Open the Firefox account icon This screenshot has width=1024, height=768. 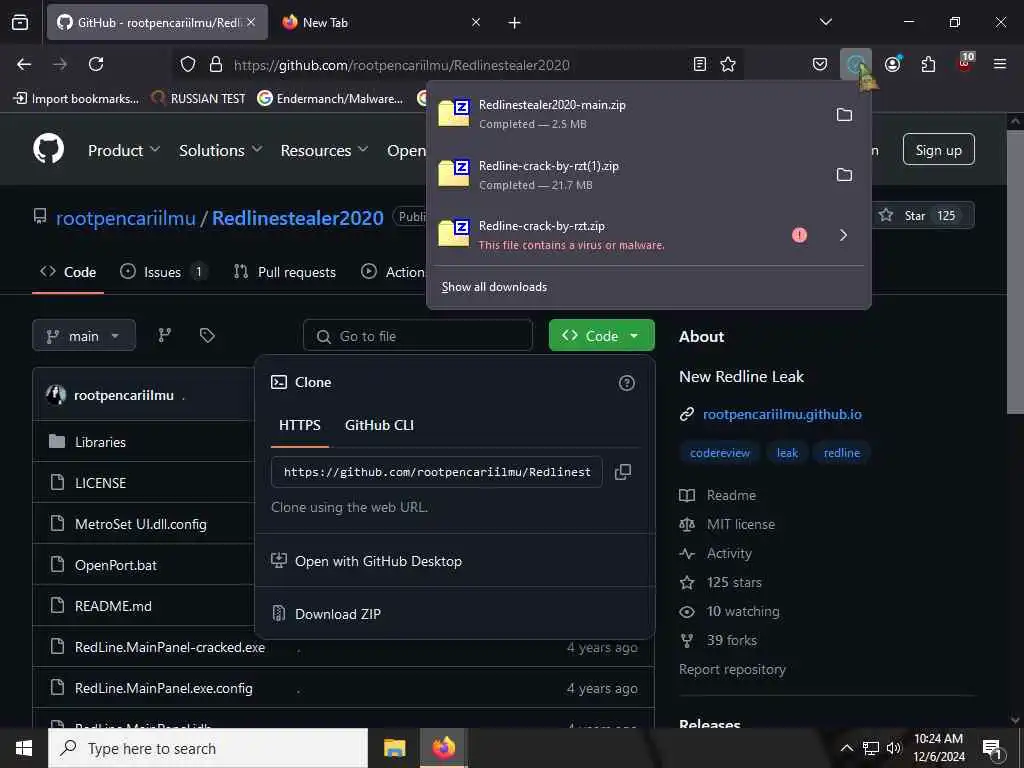coord(892,64)
